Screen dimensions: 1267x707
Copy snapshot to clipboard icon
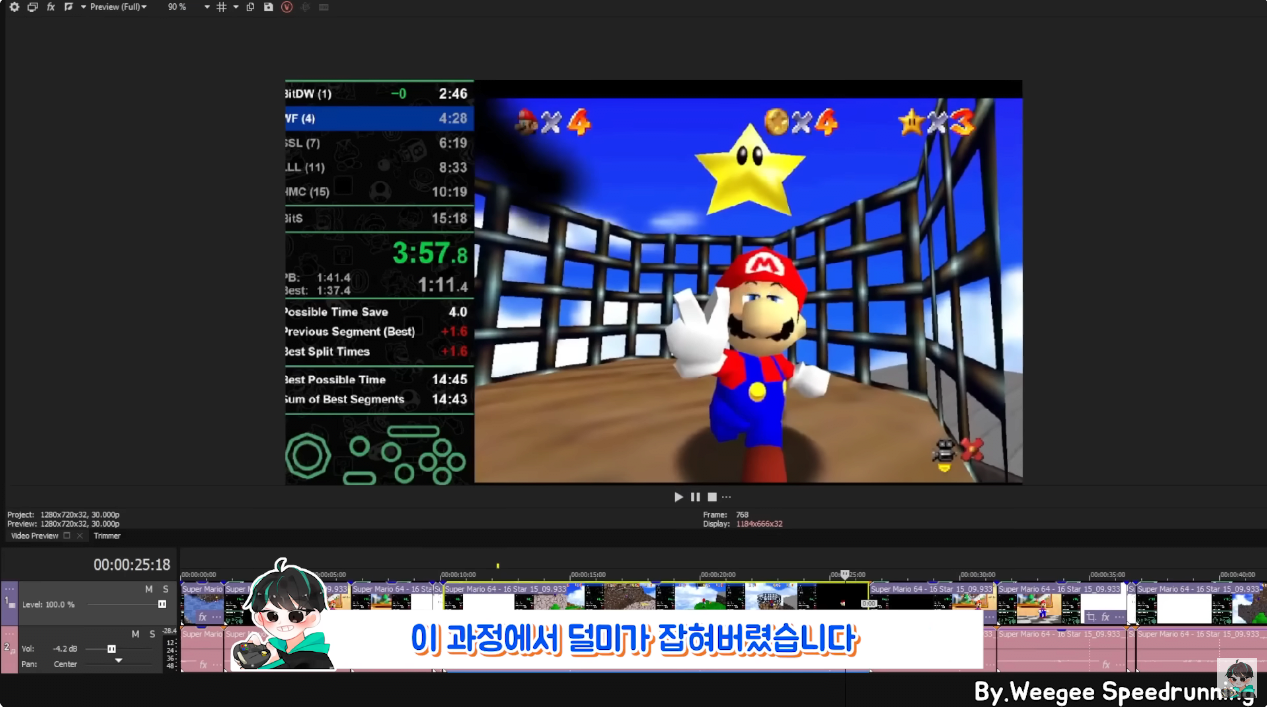pos(250,7)
